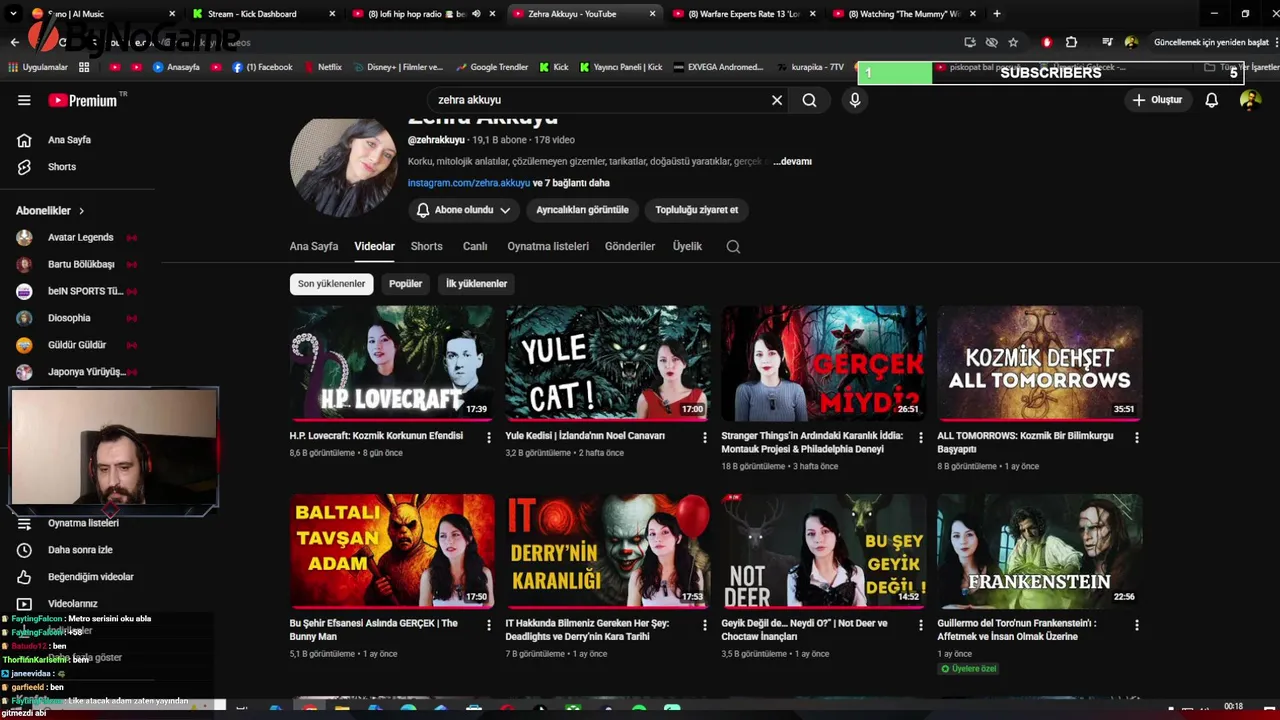
Task: Open the YouTube hamburger guide menu
Action: (24, 100)
